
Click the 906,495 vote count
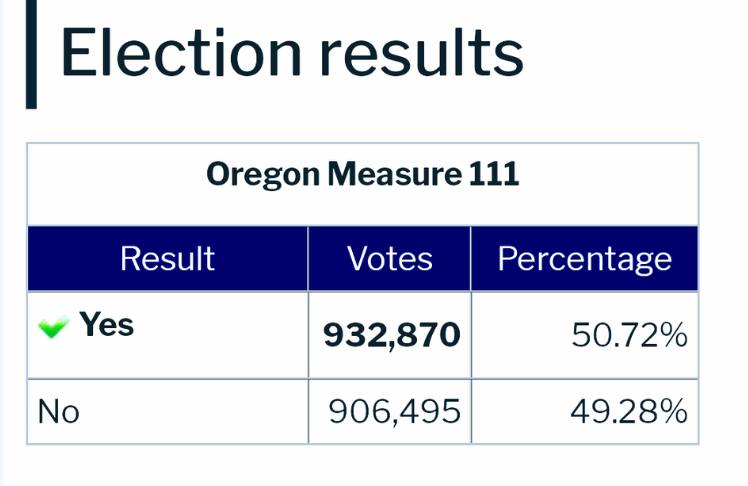(394, 411)
